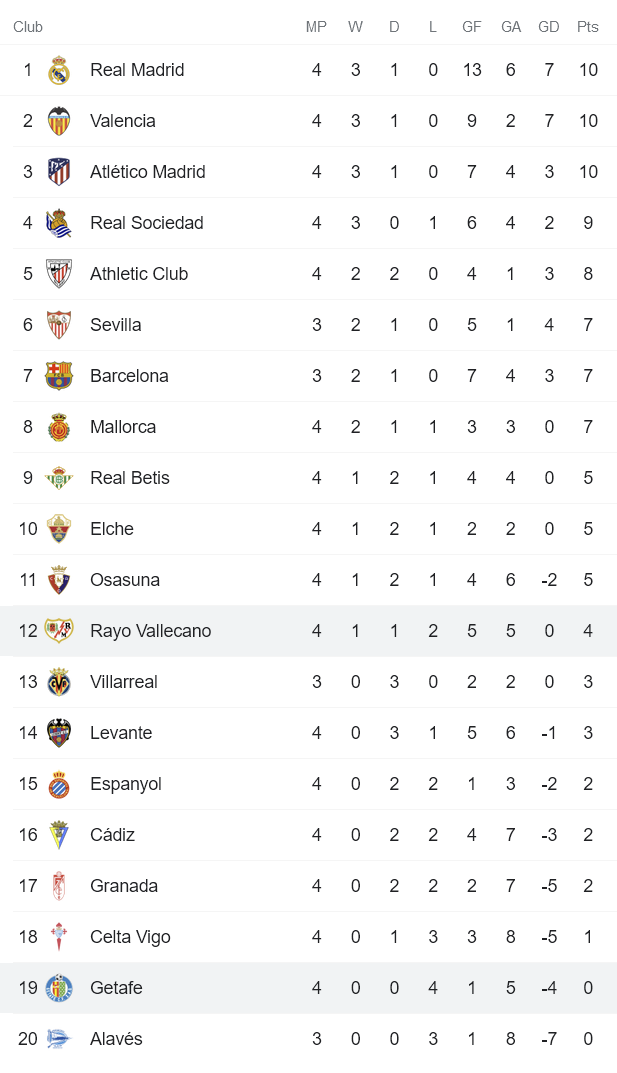
Task: Select the Athletic Club crest
Action: click(58, 273)
